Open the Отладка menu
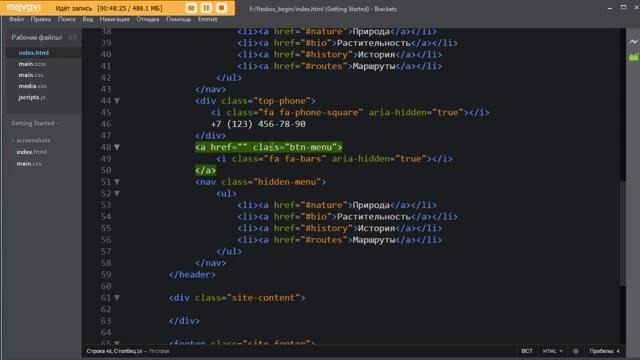 click(x=148, y=19)
